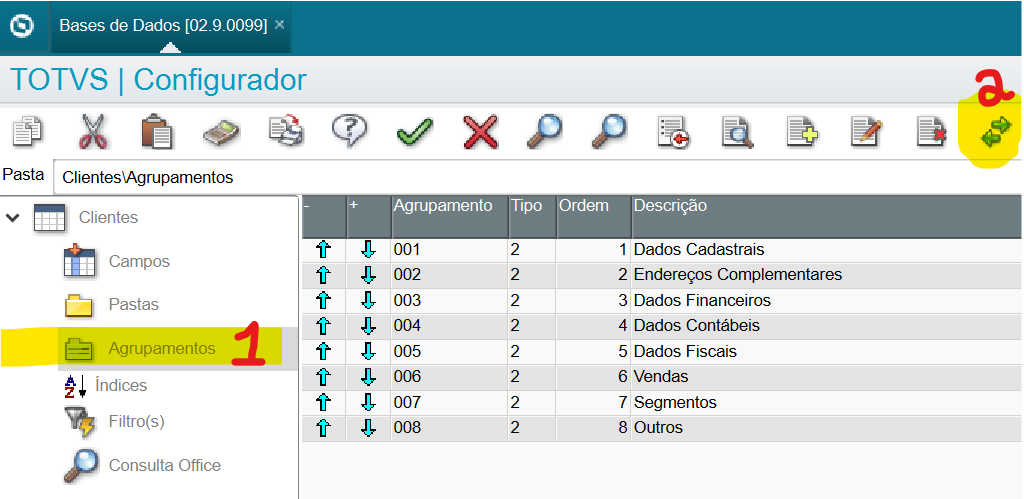
Task: Click the document with red arrow icon
Action: pyautogui.click(x=674, y=132)
